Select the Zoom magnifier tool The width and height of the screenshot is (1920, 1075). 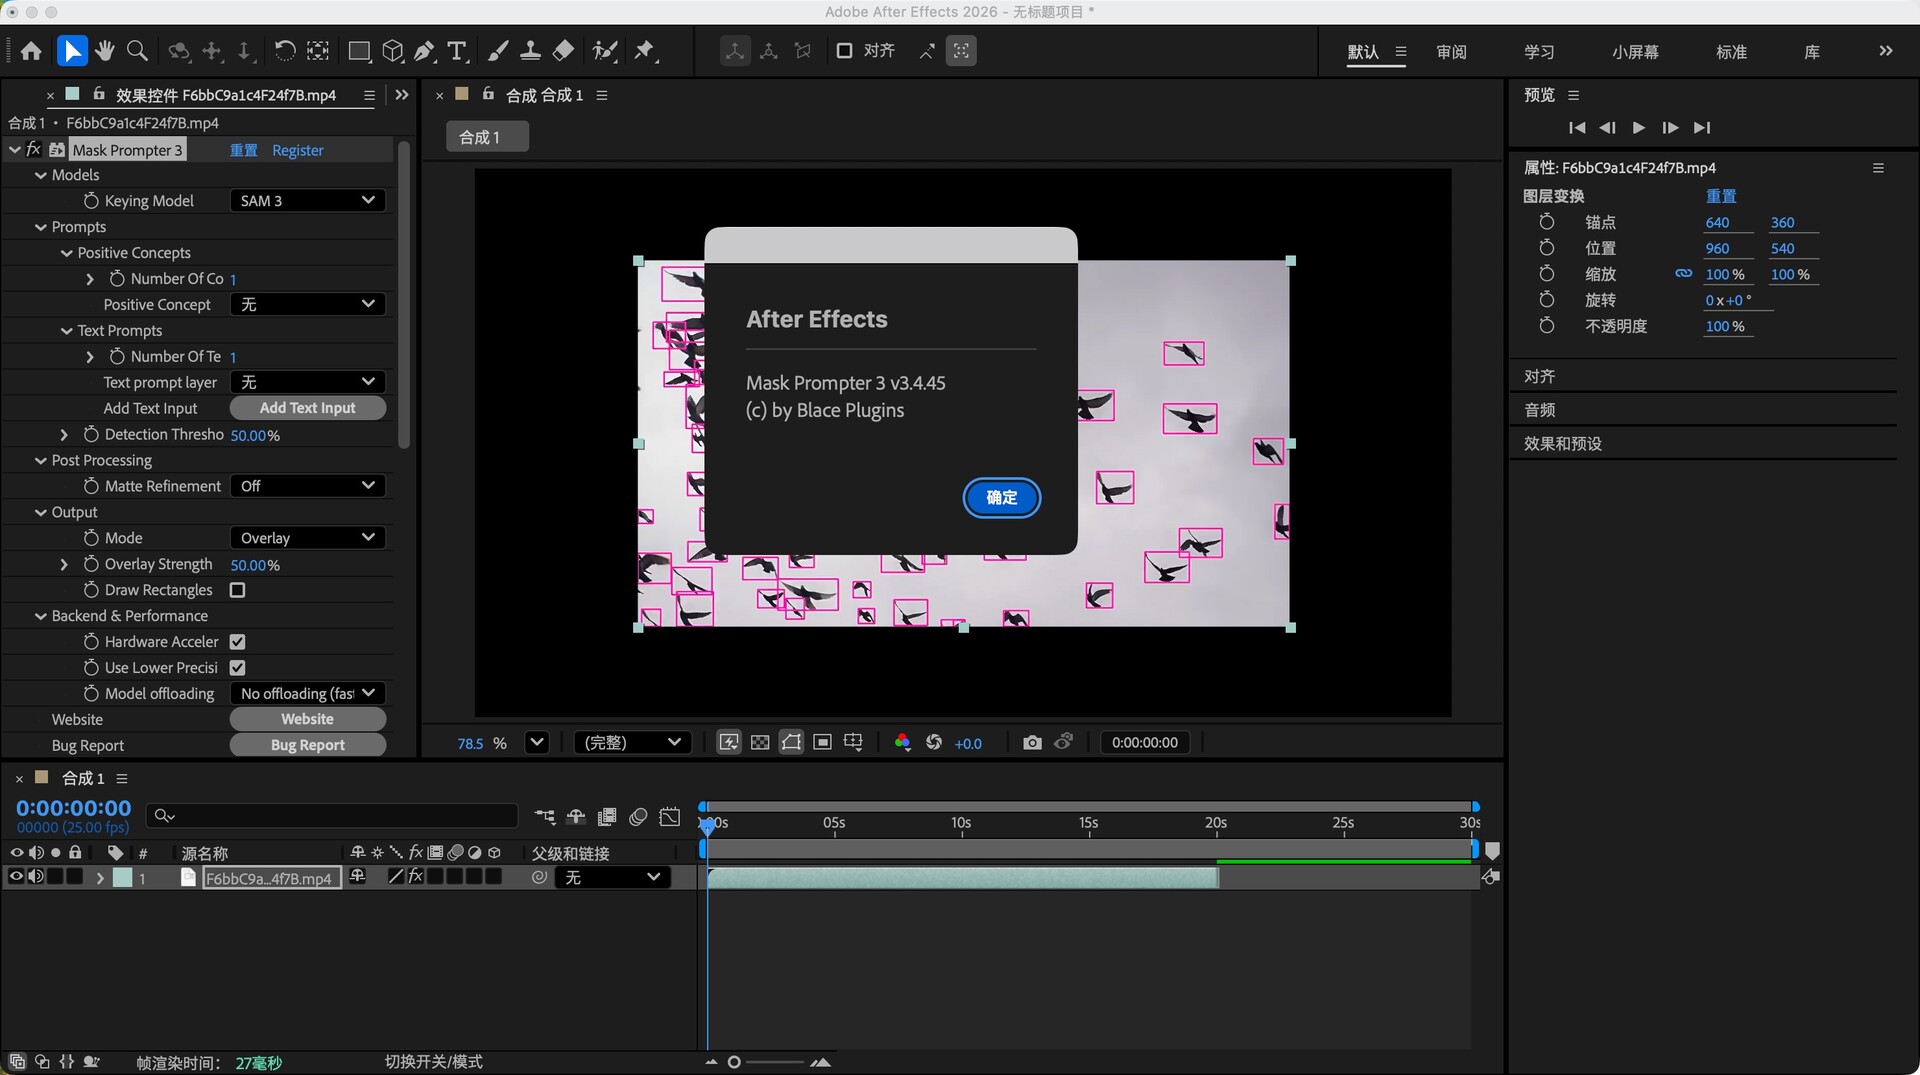(138, 51)
